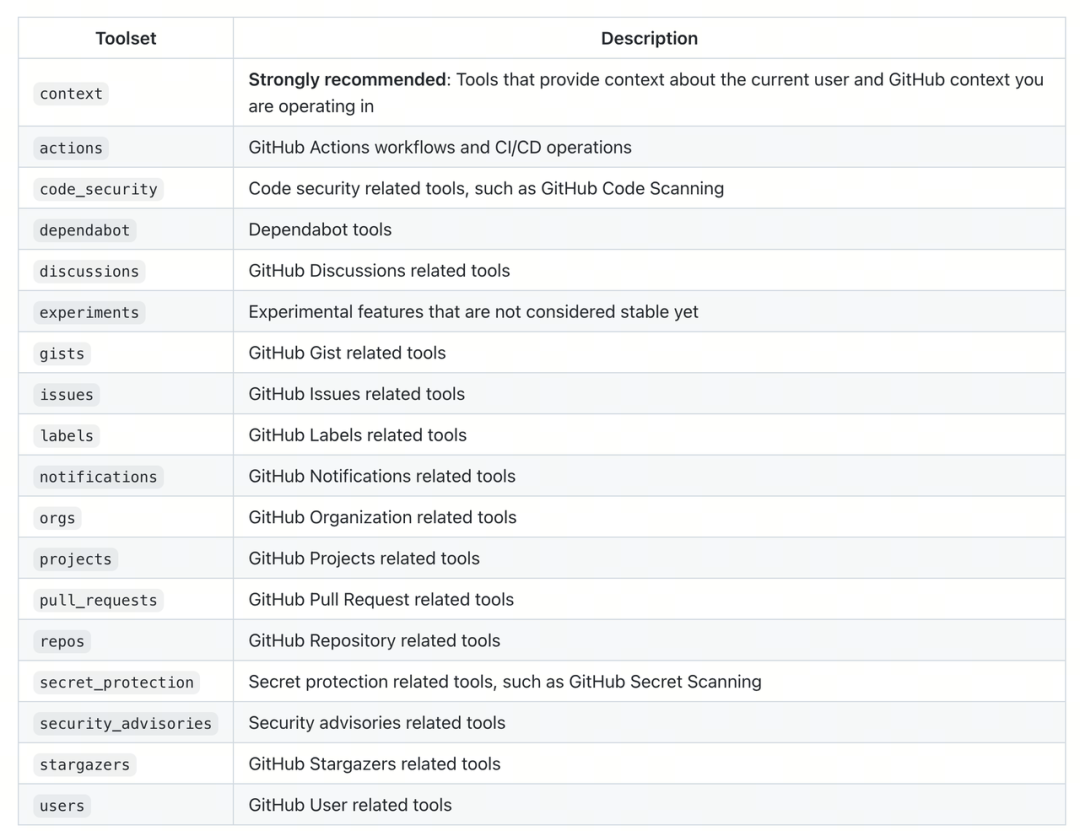Click the bold 'Strongly recommended' text
This screenshot has width=1080, height=831.
coord(347,80)
